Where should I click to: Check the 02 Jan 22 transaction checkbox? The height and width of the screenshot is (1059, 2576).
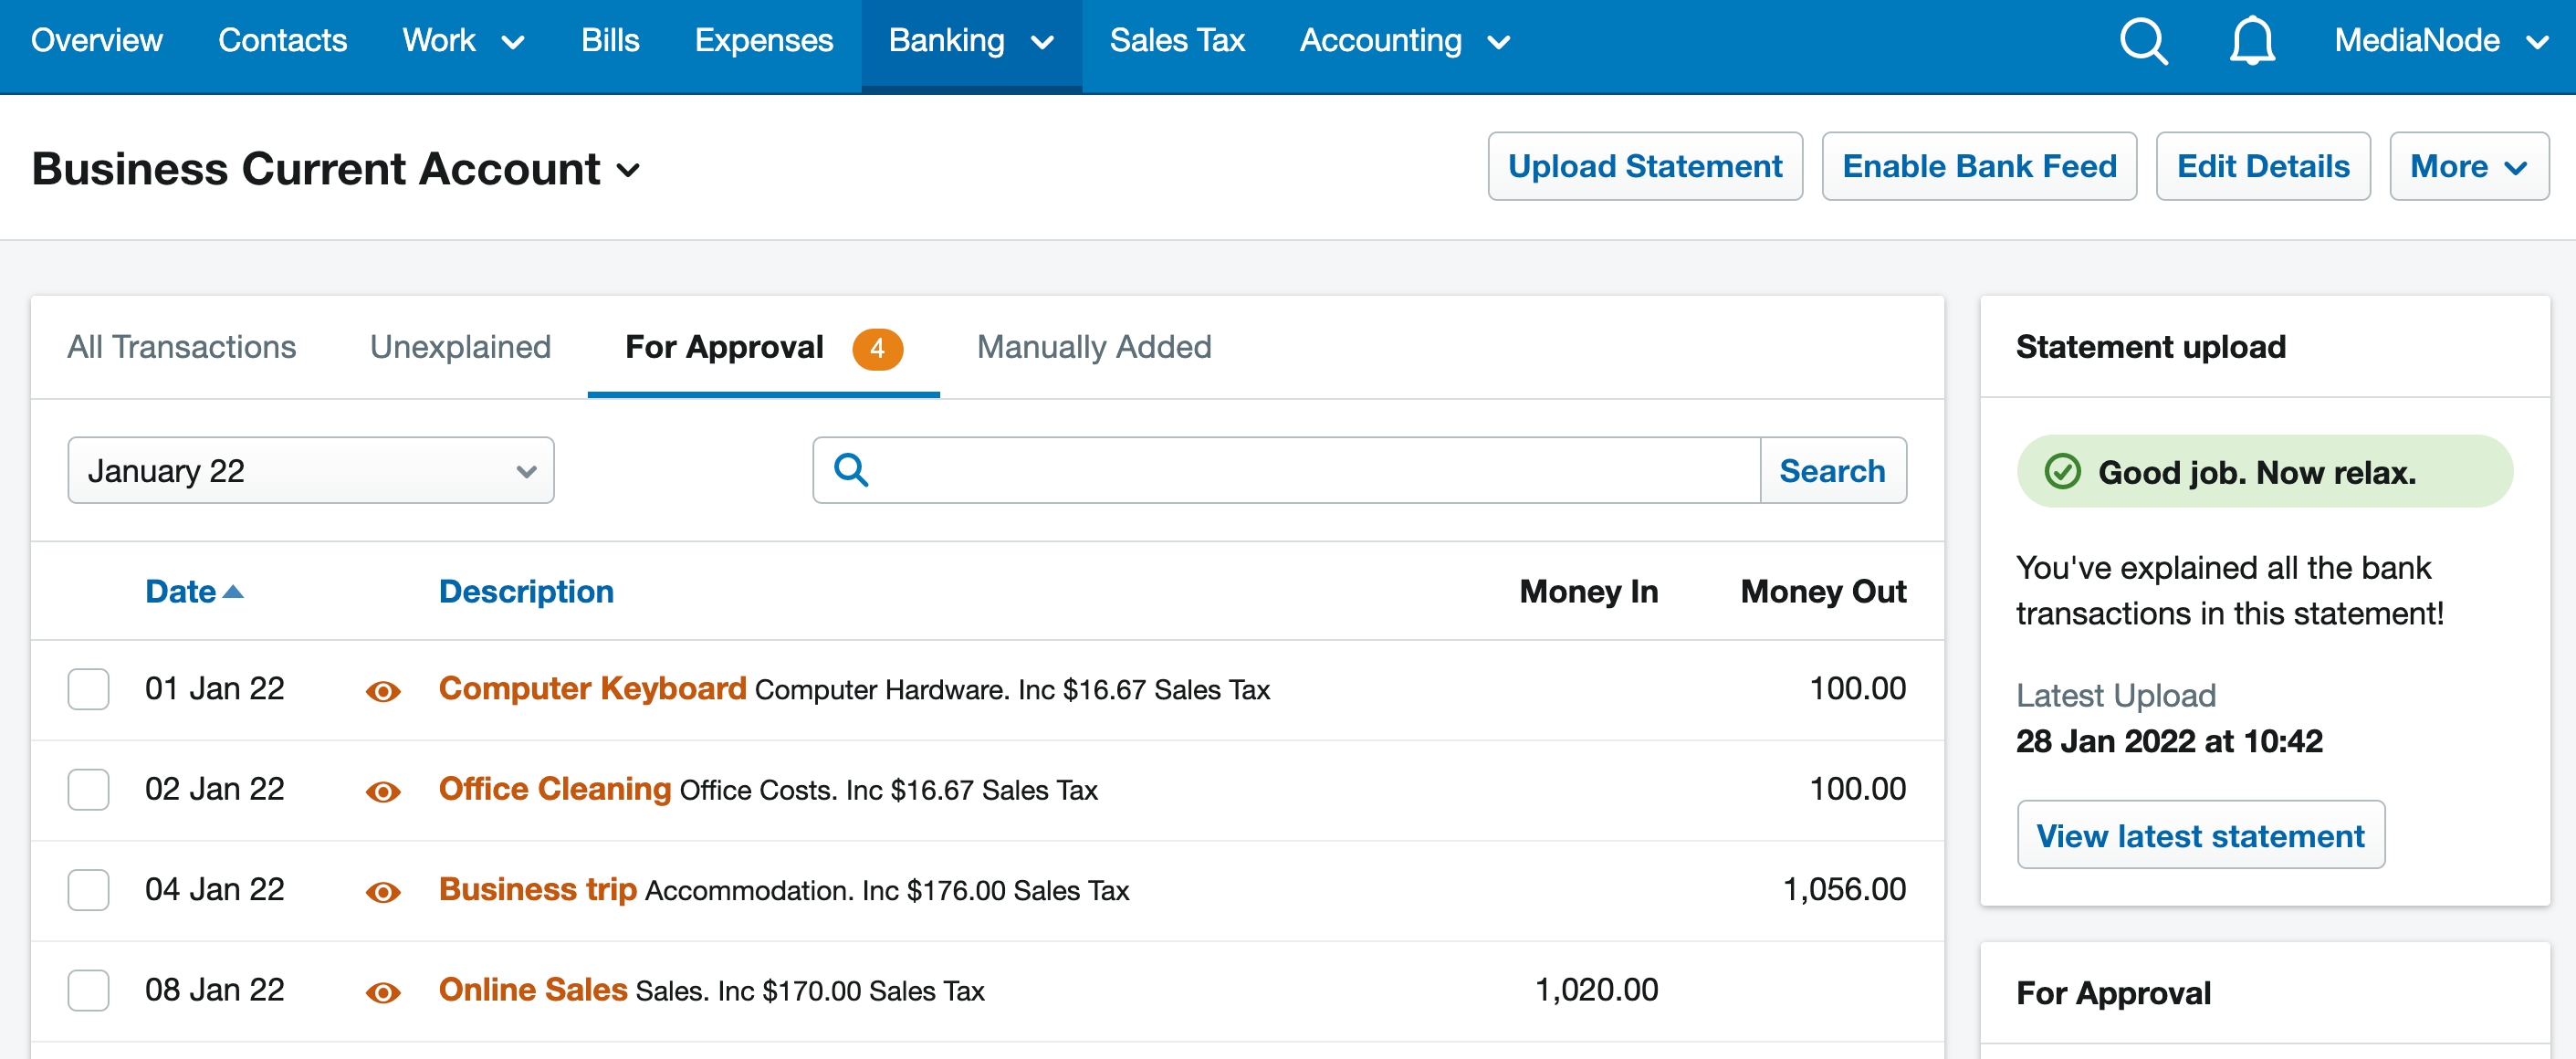tap(88, 790)
